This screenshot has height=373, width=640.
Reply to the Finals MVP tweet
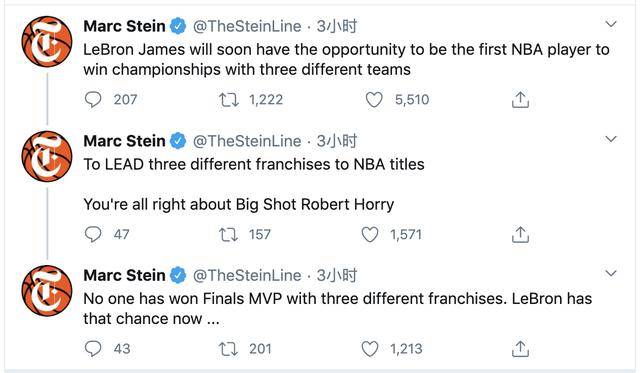(93, 349)
